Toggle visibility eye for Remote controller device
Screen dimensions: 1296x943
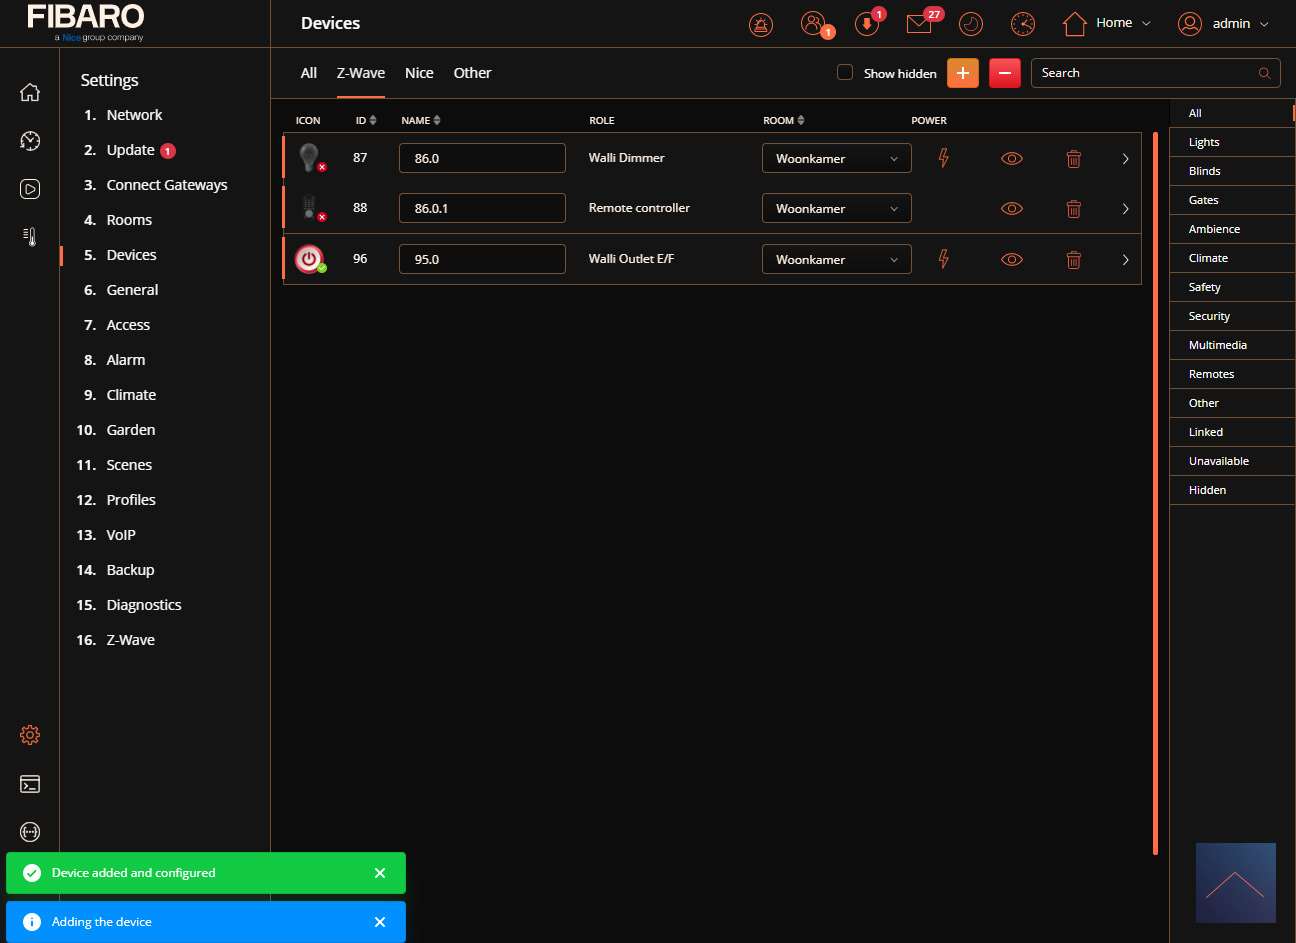[x=1012, y=208]
